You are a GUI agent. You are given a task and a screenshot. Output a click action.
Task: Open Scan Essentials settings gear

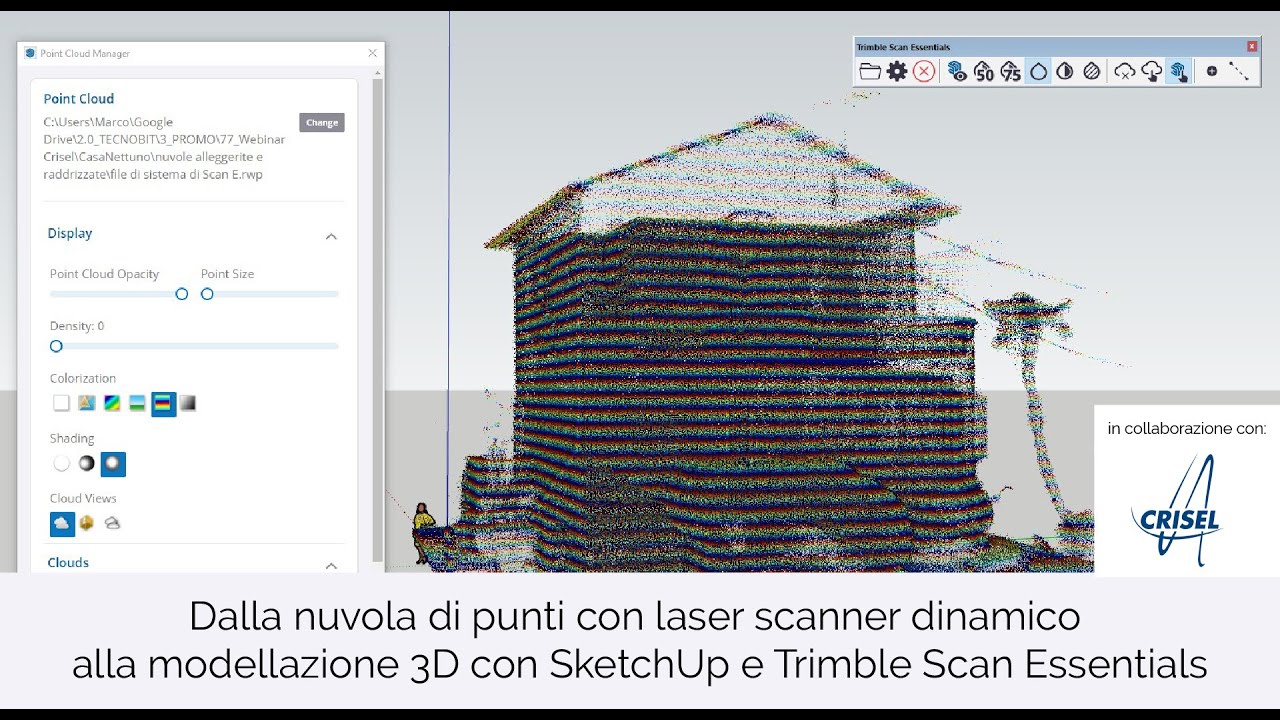pyautogui.click(x=897, y=71)
